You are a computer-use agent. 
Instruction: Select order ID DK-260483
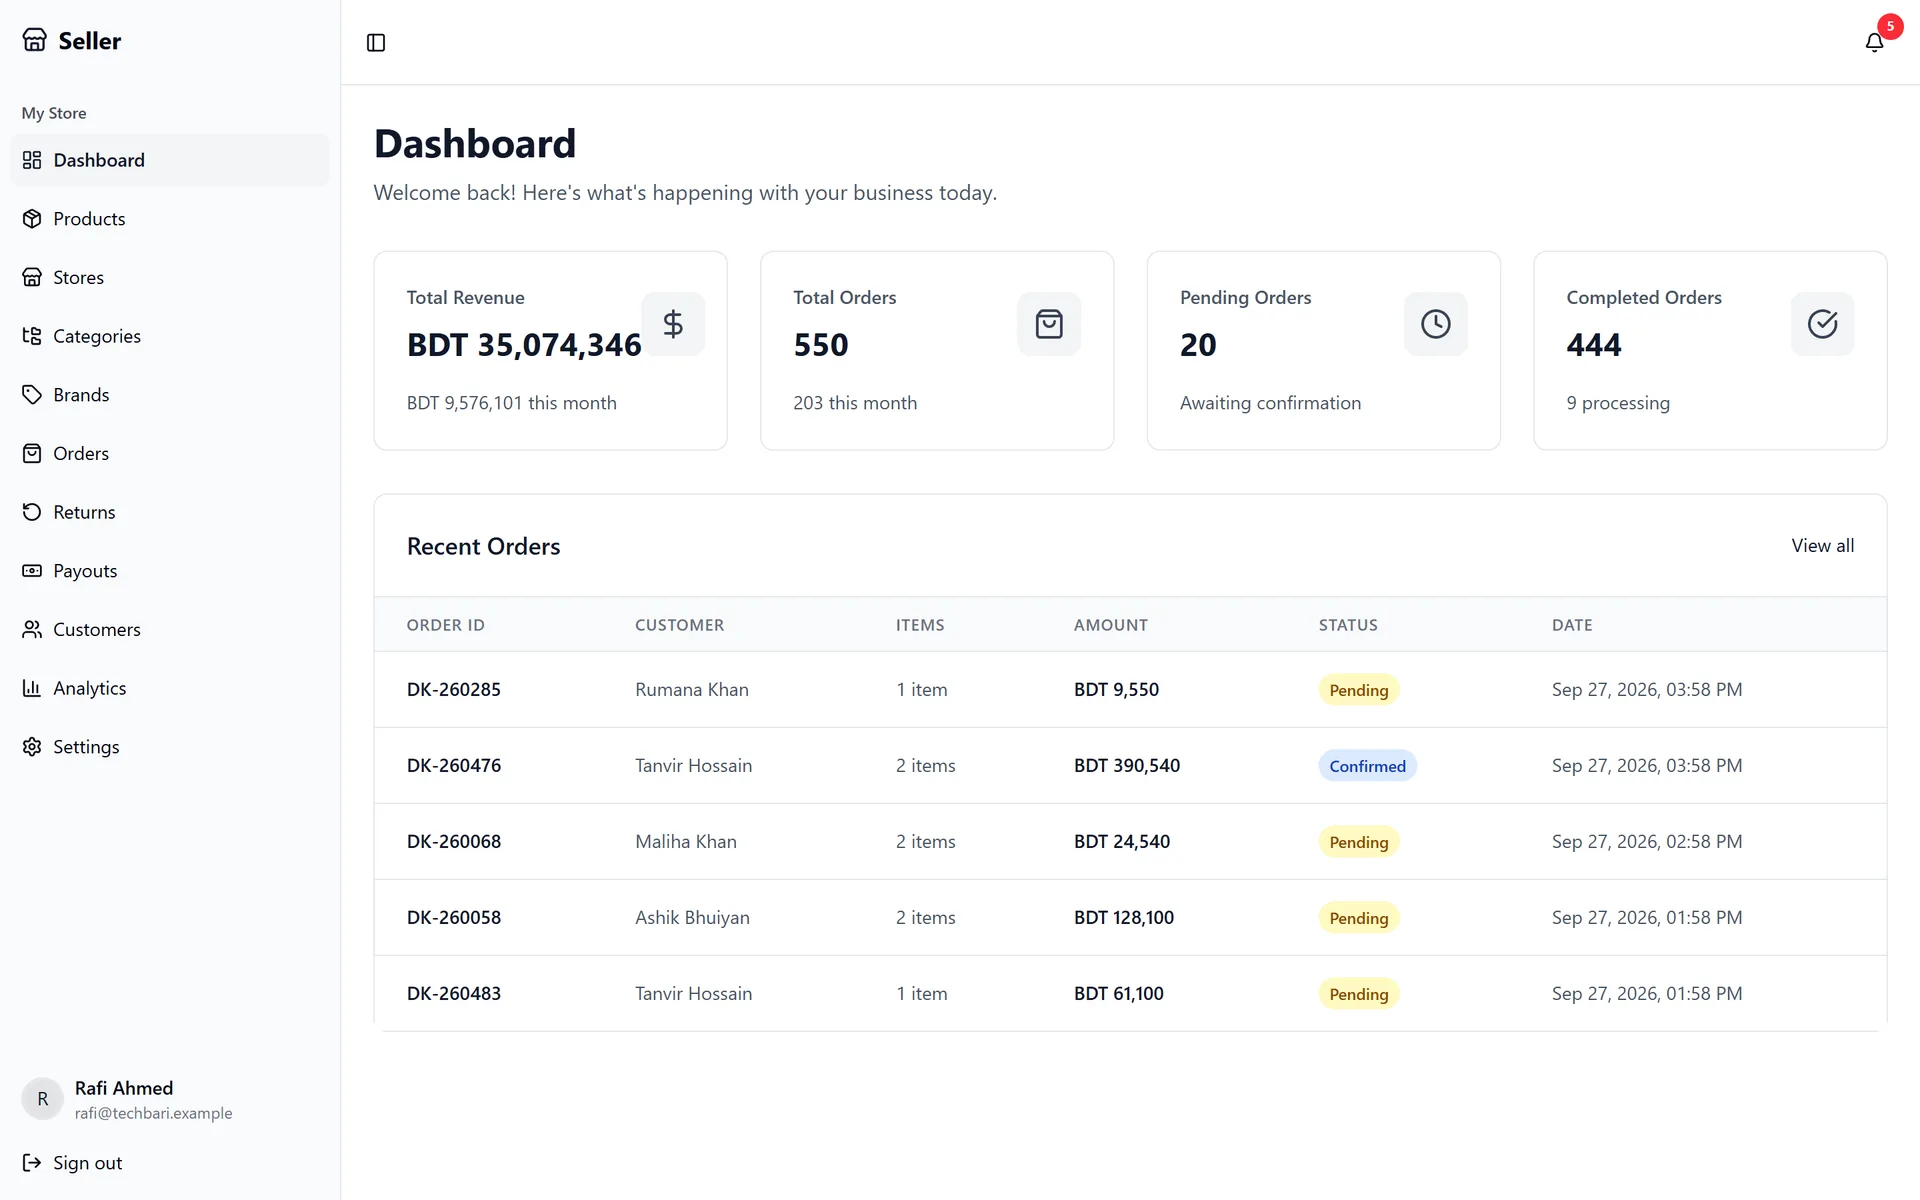454,993
